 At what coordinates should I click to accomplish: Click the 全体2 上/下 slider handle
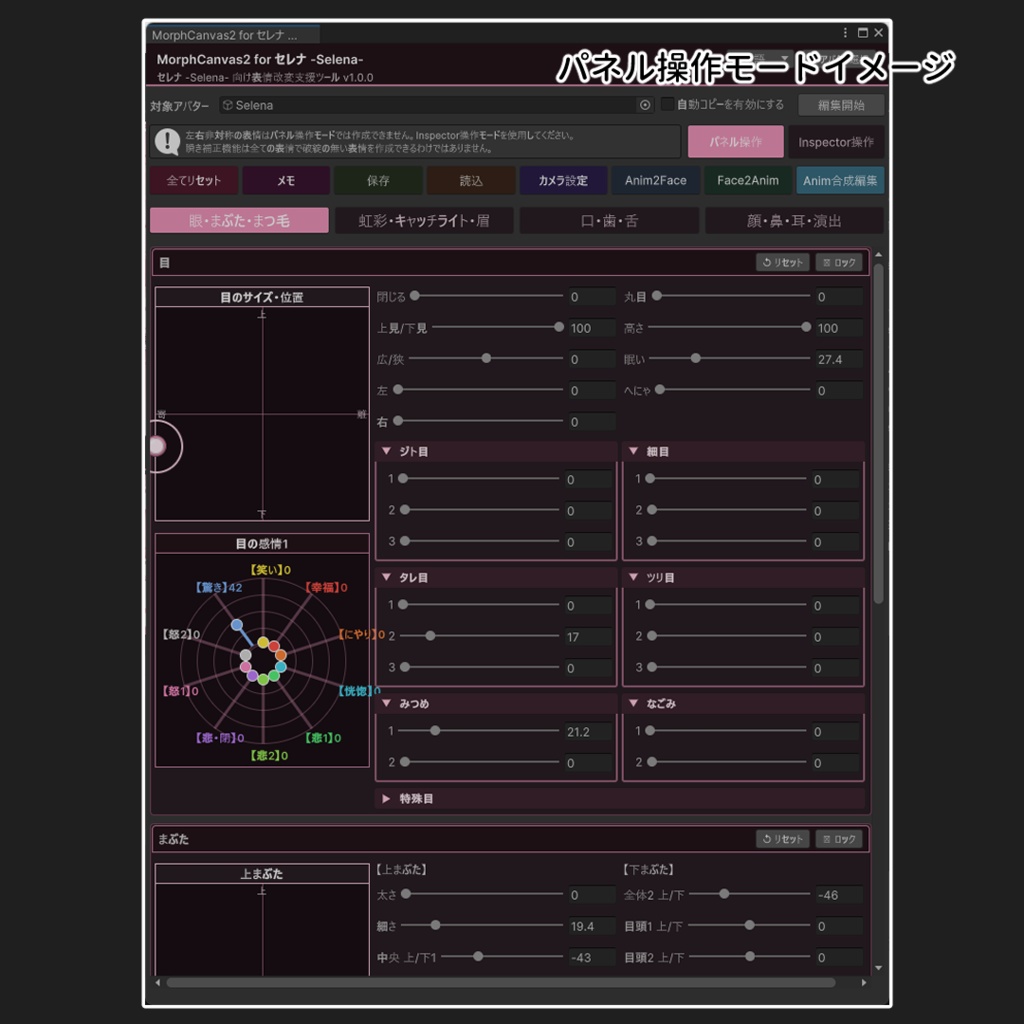click(724, 893)
